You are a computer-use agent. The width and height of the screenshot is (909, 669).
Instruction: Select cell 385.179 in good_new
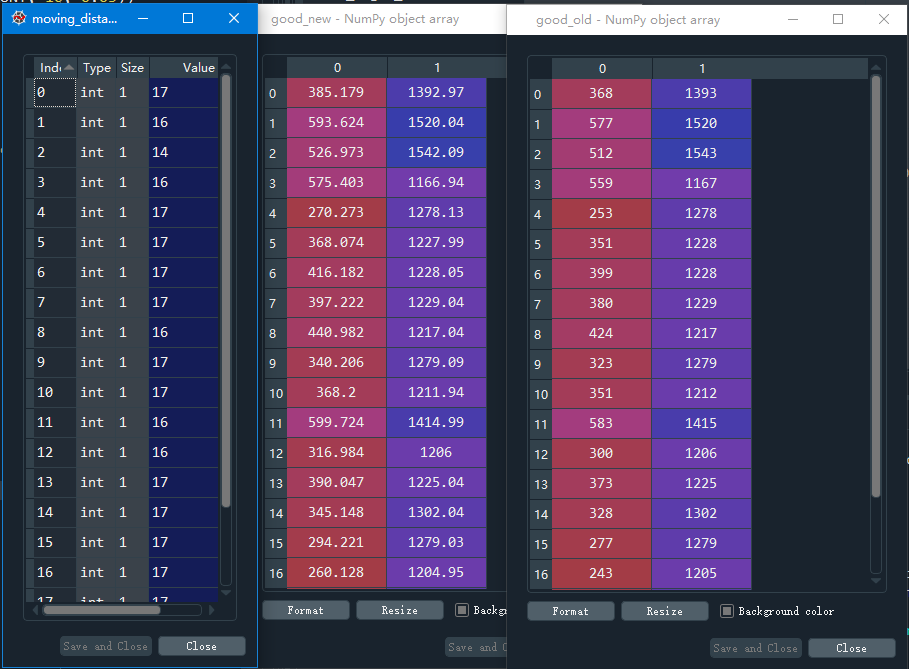[336, 92]
